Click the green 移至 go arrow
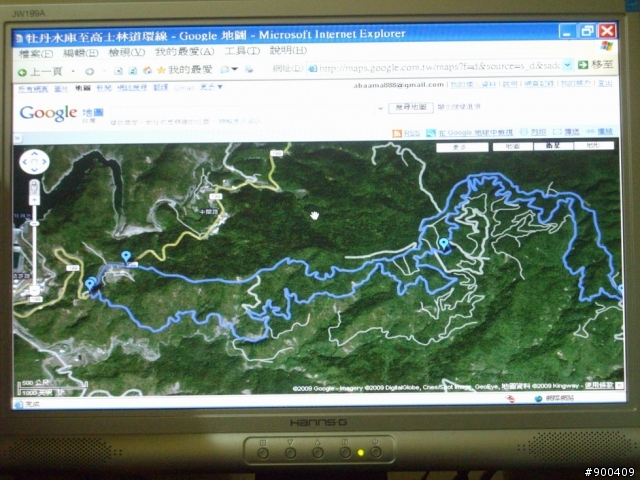Viewport: 640px width, 480px height. click(583, 65)
